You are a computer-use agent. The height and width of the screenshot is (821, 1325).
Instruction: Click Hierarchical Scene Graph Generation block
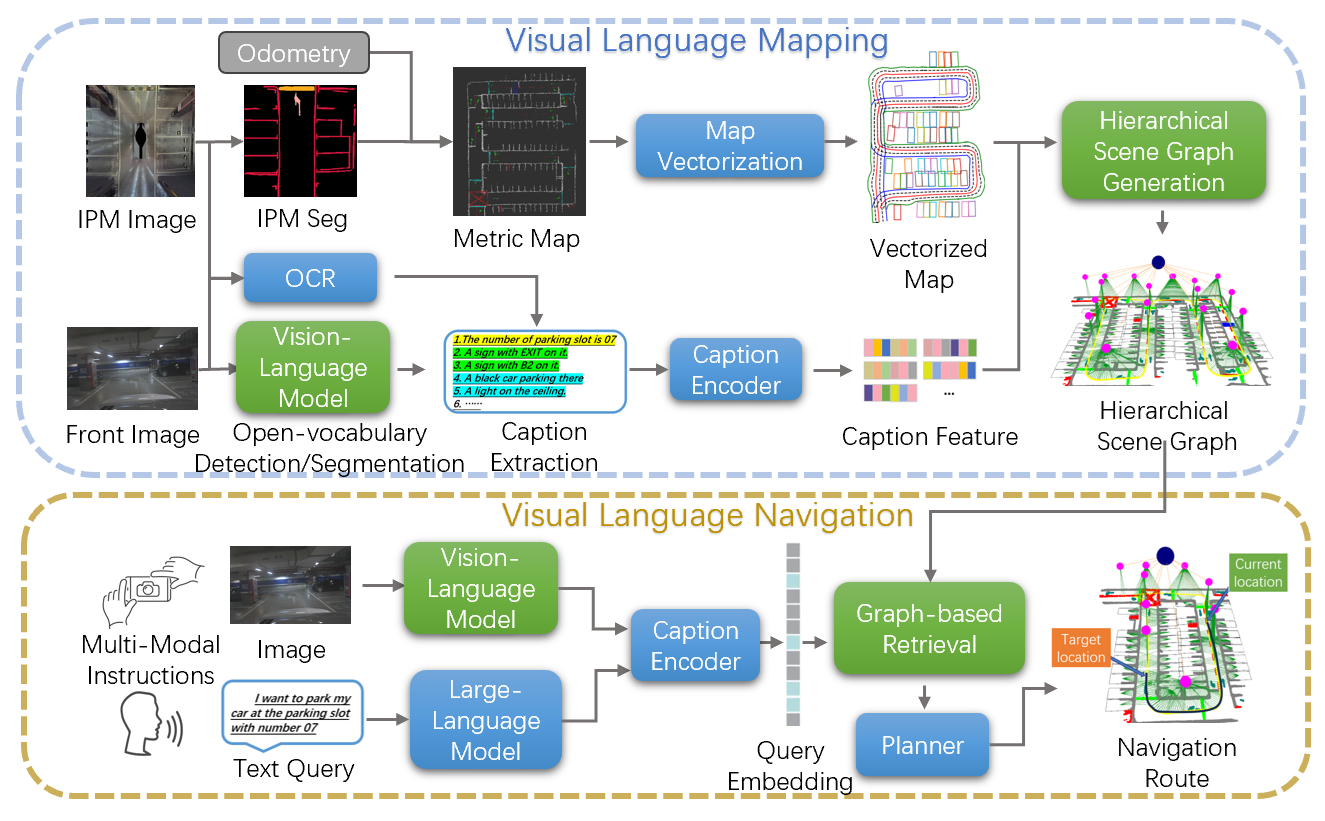[x=1163, y=151]
